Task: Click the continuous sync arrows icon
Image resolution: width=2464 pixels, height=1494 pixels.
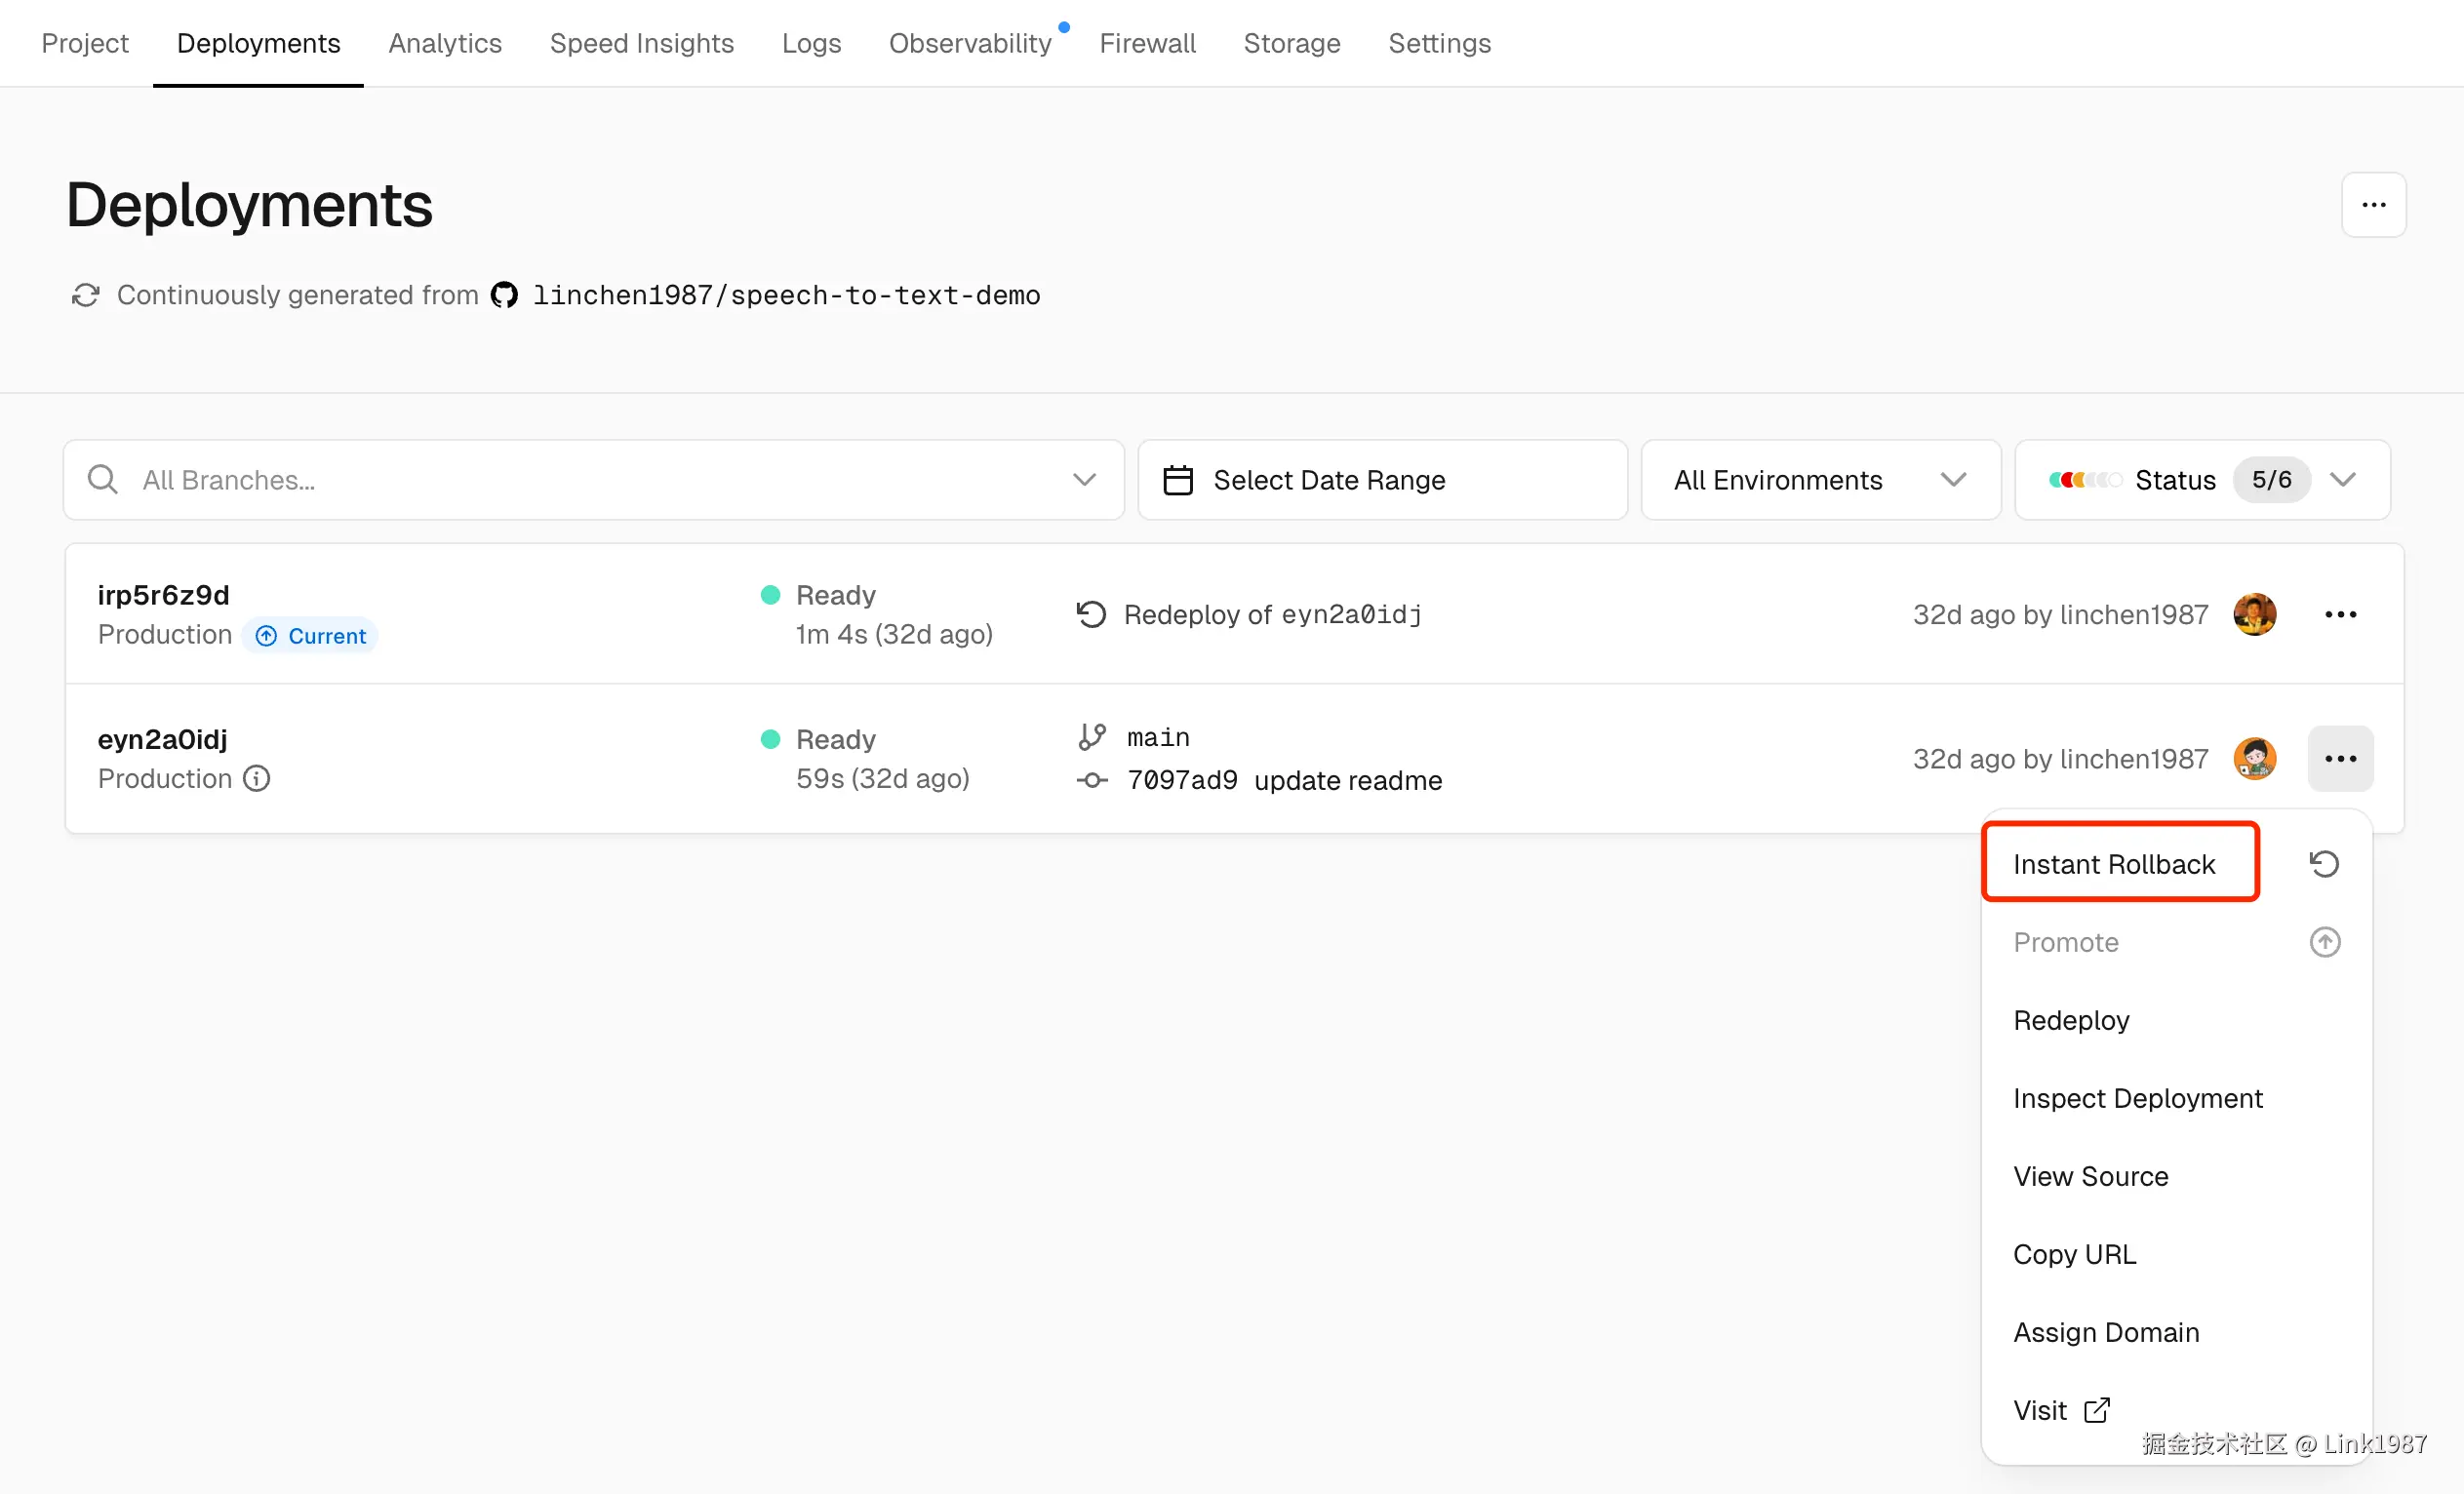Action: [x=86, y=295]
